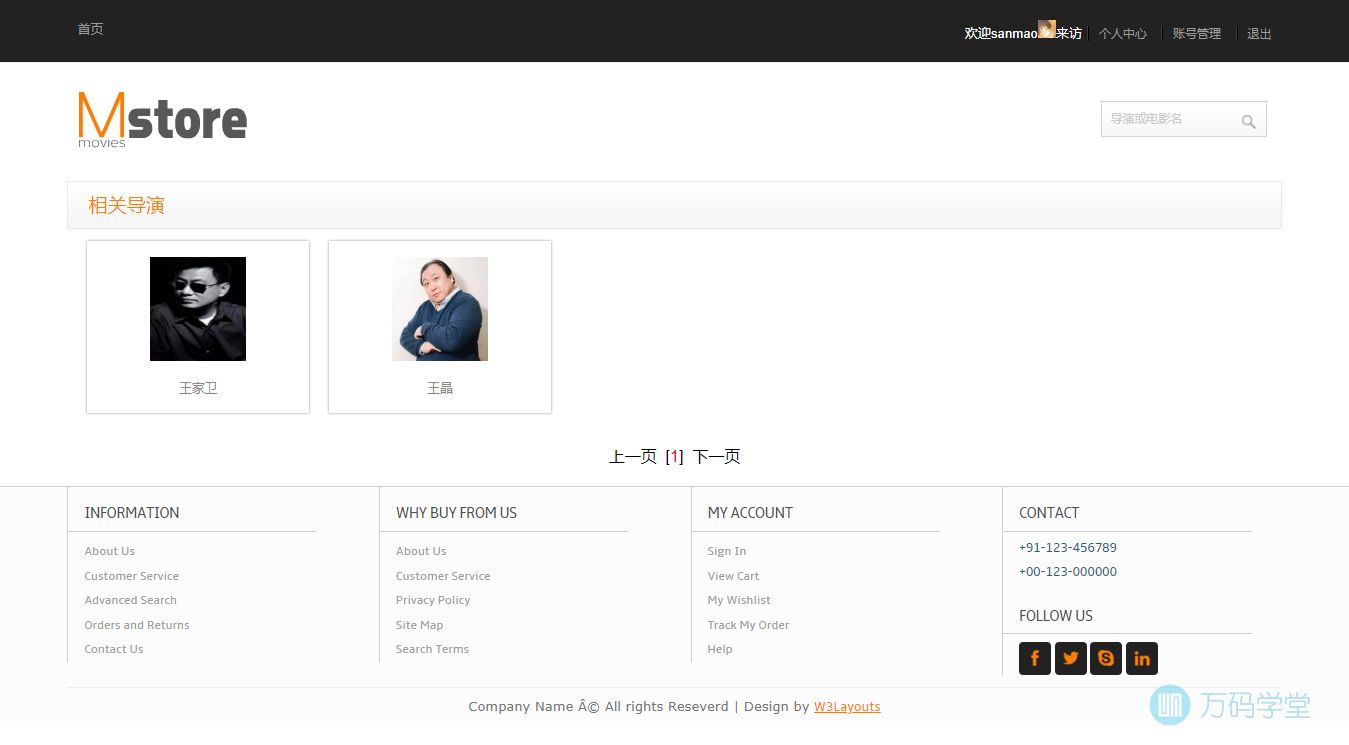Click the sanmao user avatar image

[x=1047, y=29]
